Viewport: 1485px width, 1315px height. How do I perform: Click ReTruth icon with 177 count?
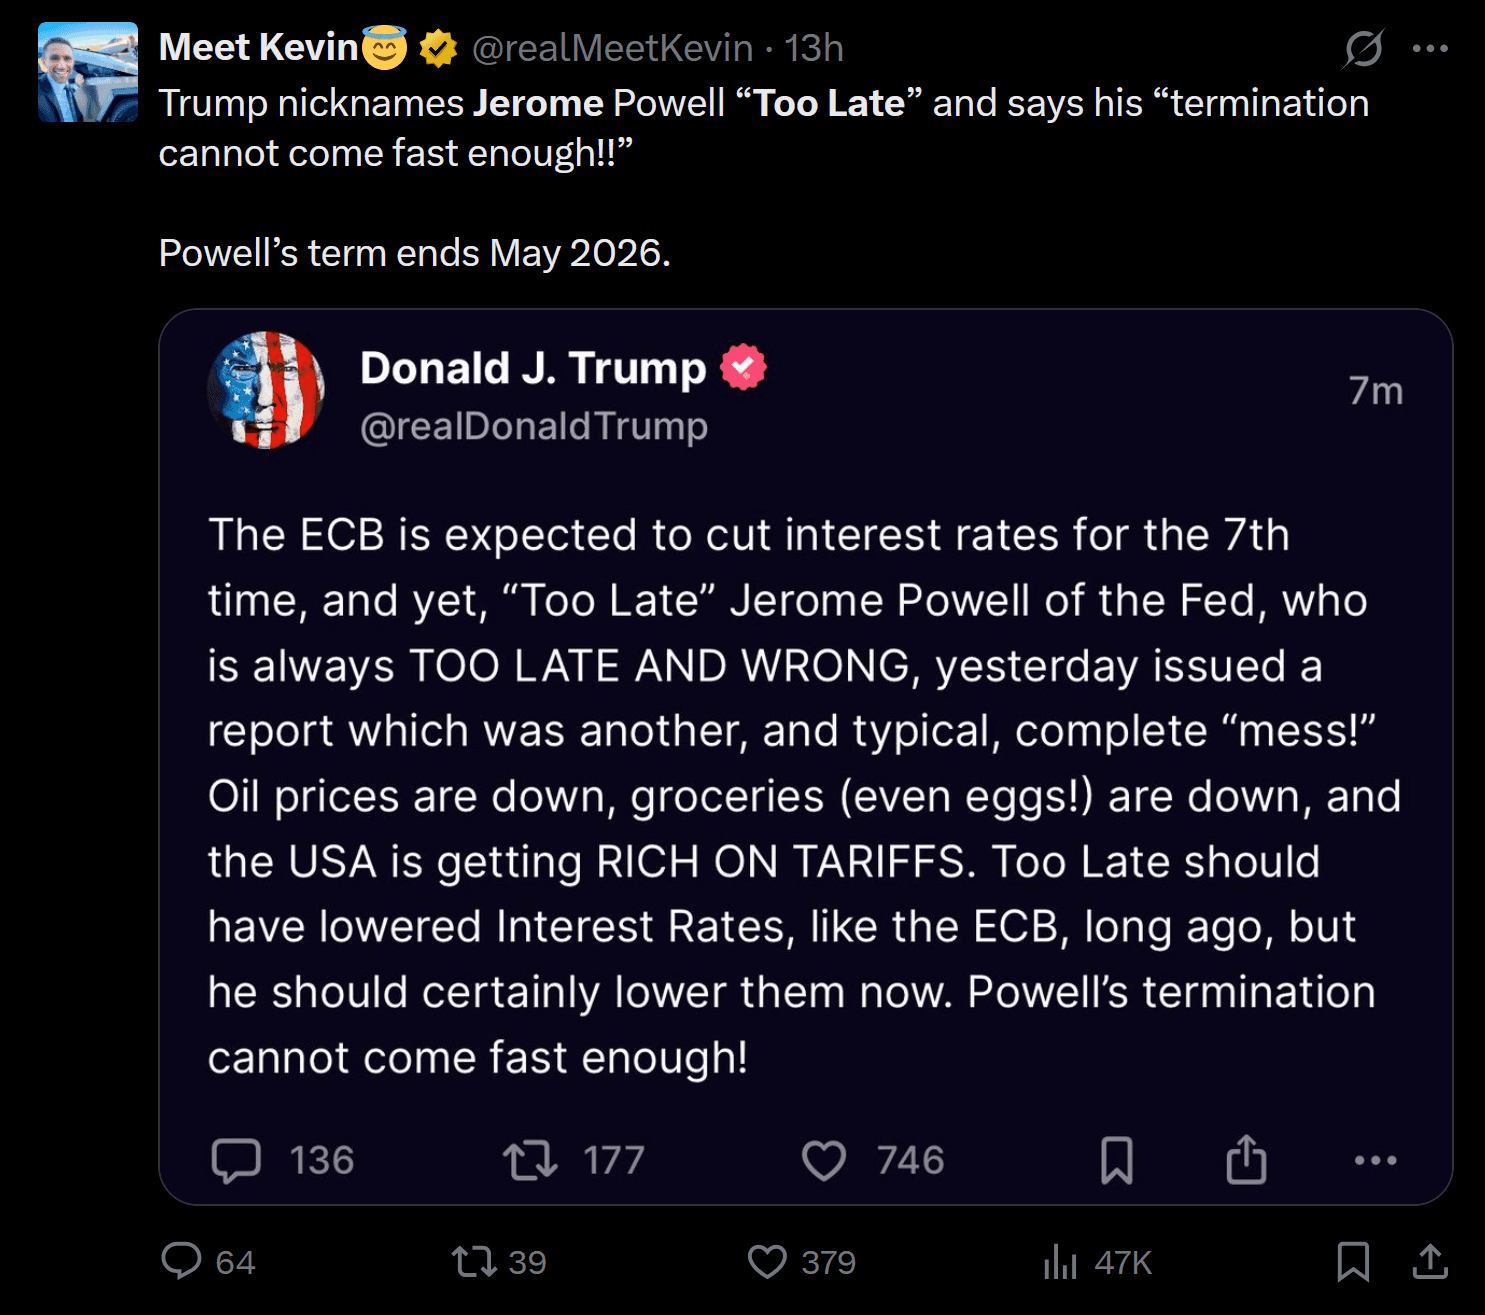(x=530, y=1160)
